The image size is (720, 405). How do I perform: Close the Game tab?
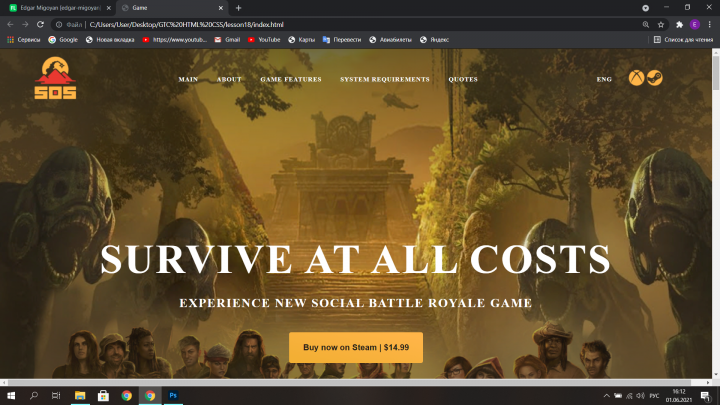(x=220, y=8)
